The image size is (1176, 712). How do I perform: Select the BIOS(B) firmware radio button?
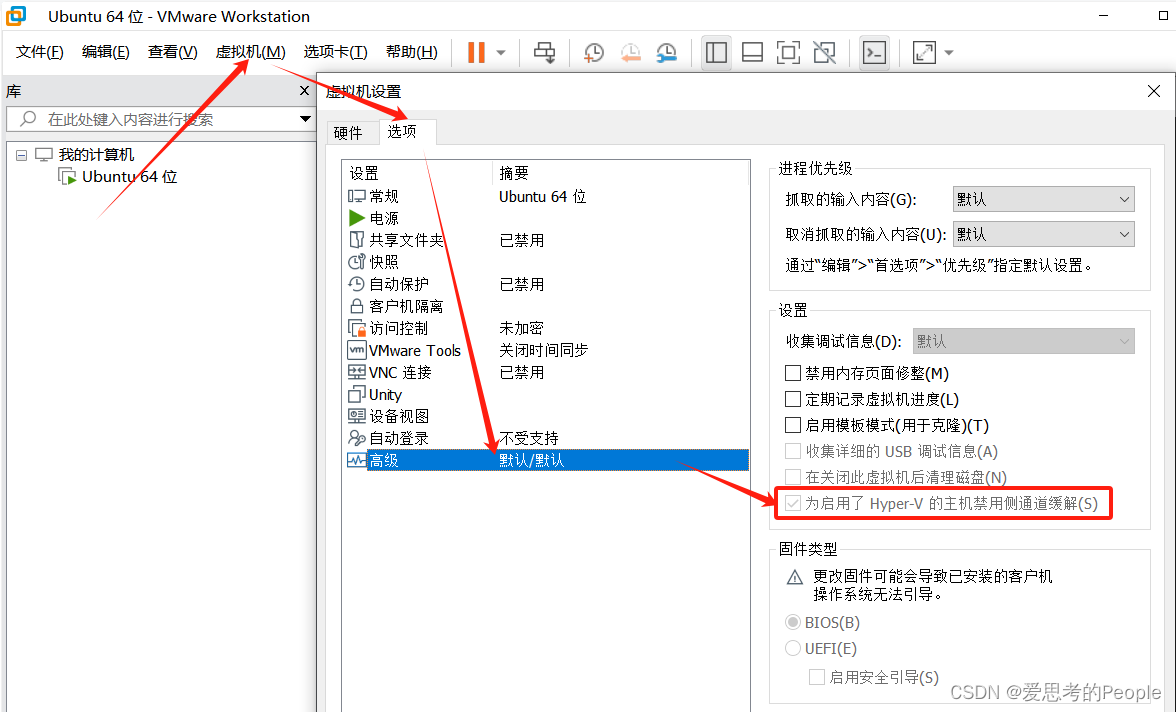793,623
